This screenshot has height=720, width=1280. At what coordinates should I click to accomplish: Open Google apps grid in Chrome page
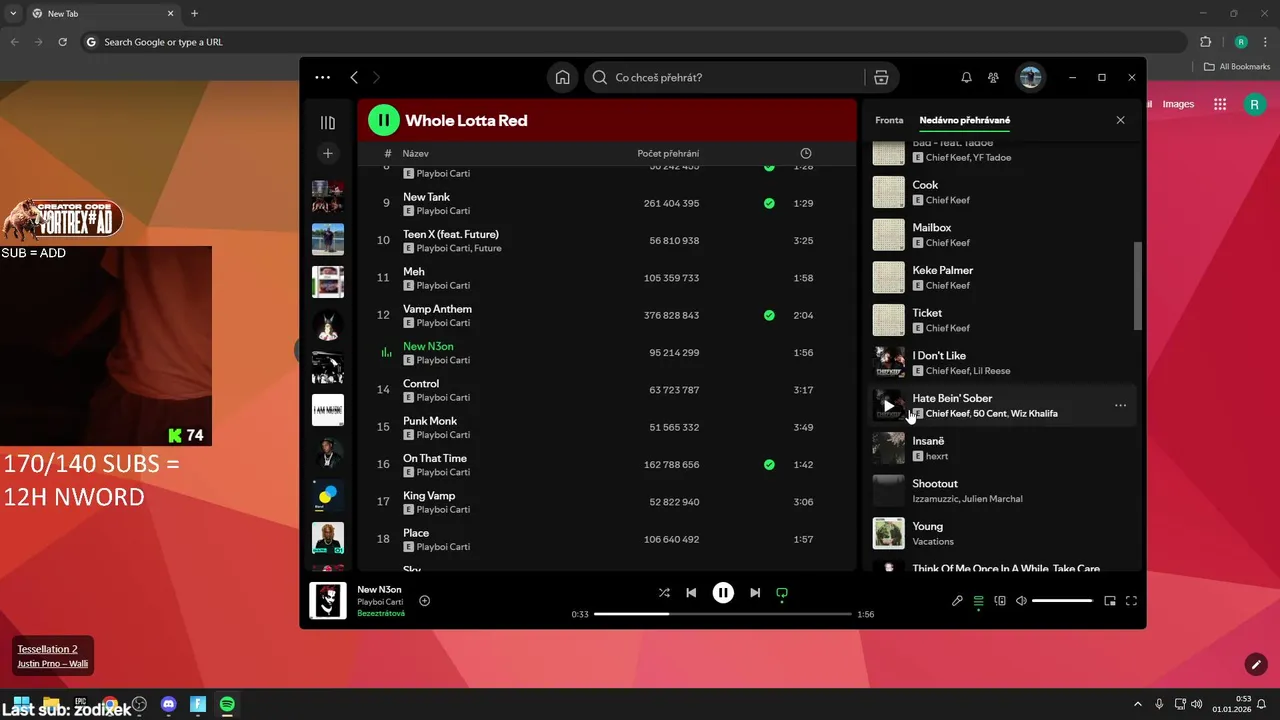click(1220, 104)
